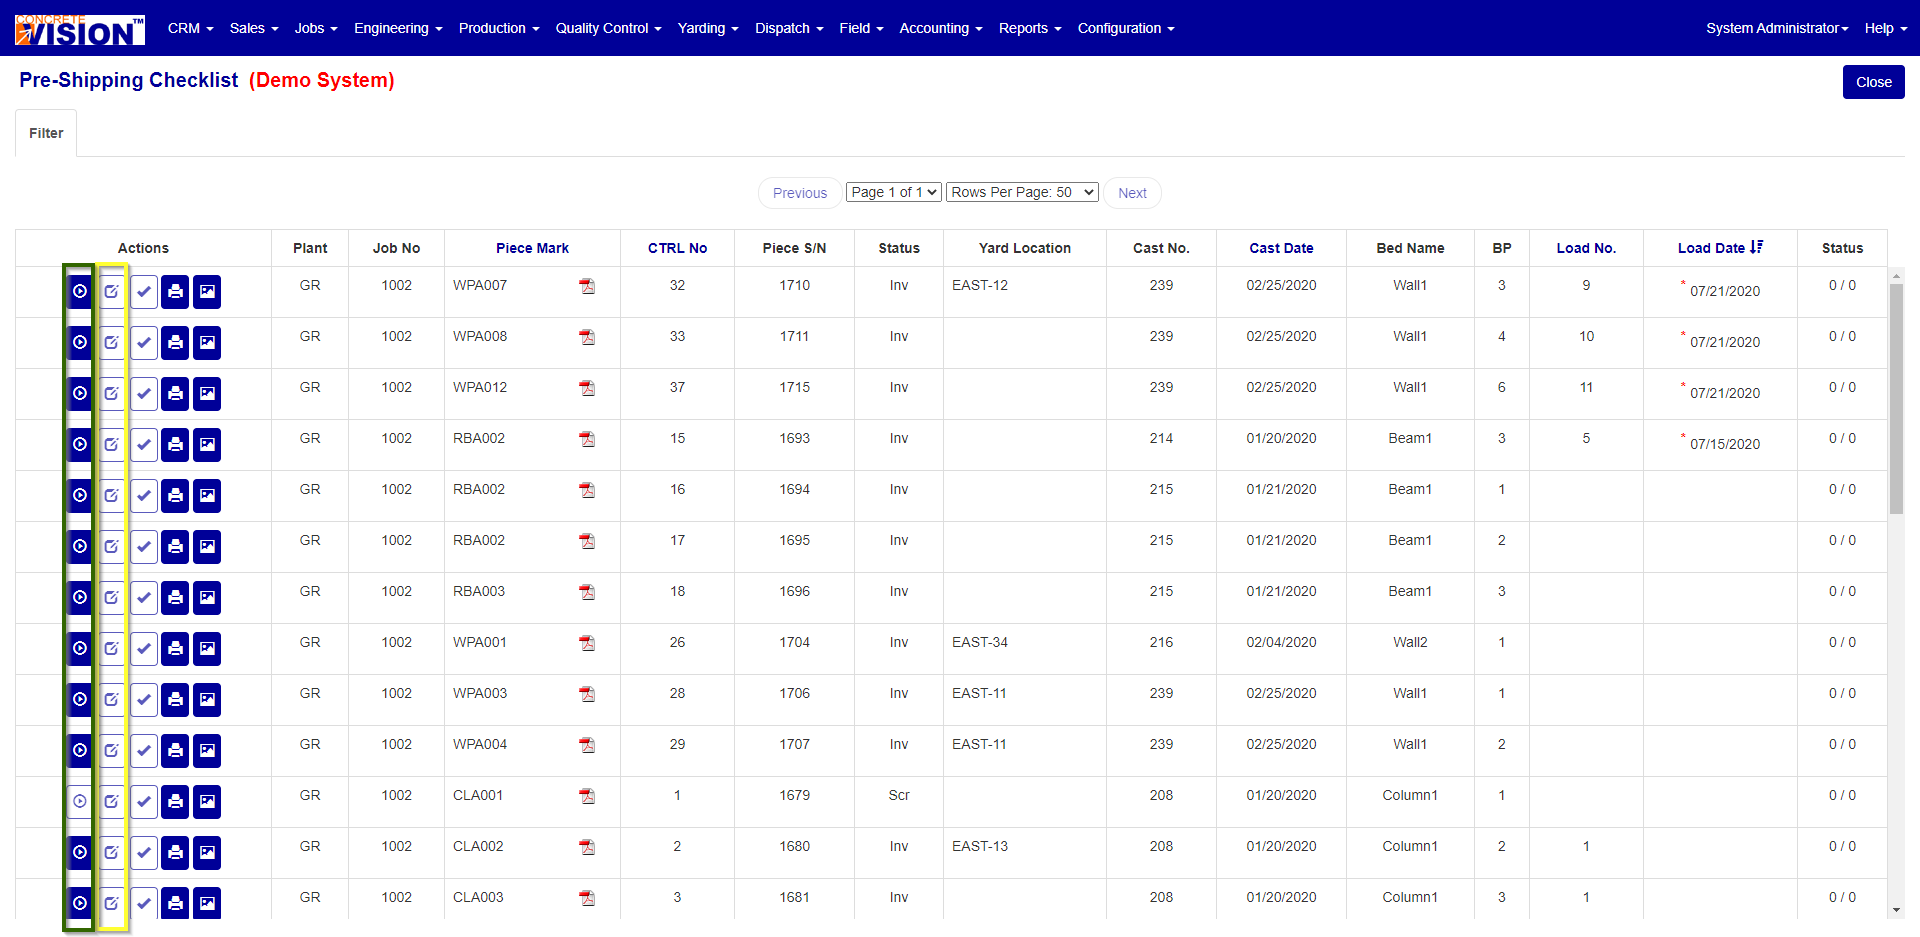1920x937 pixels.
Task: Open the Reports menu
Action: [x=1030, y=28]
